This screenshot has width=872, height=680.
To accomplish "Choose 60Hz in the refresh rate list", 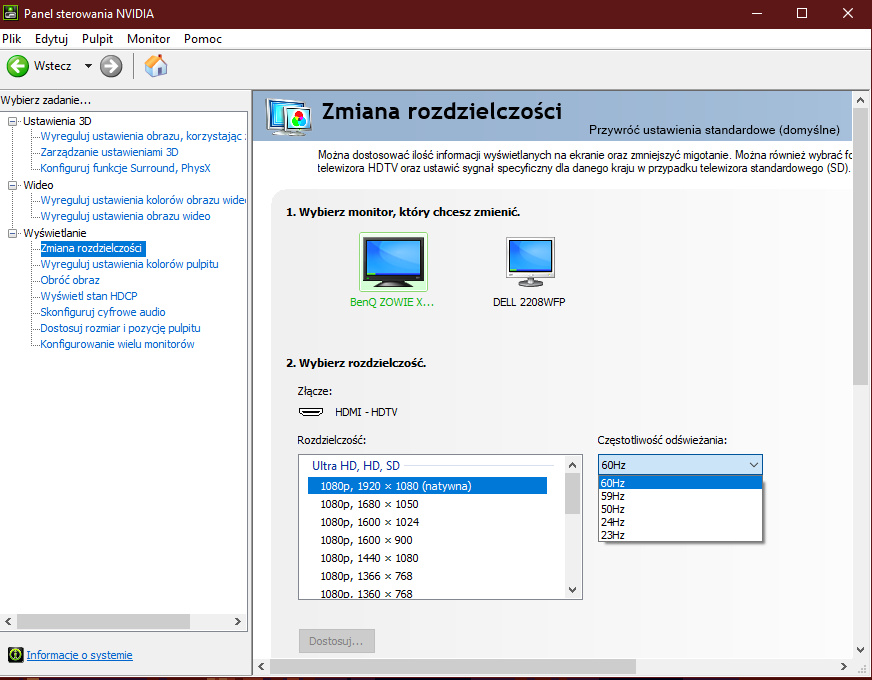I will (680, 483).
